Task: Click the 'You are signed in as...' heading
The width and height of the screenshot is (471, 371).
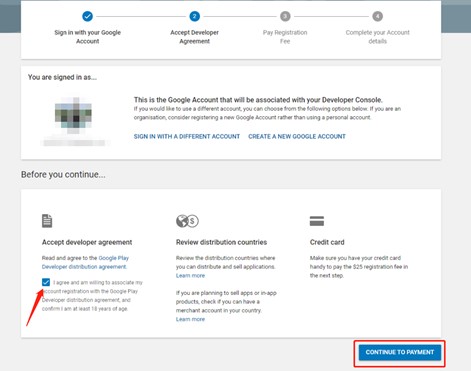Action: 62,77
